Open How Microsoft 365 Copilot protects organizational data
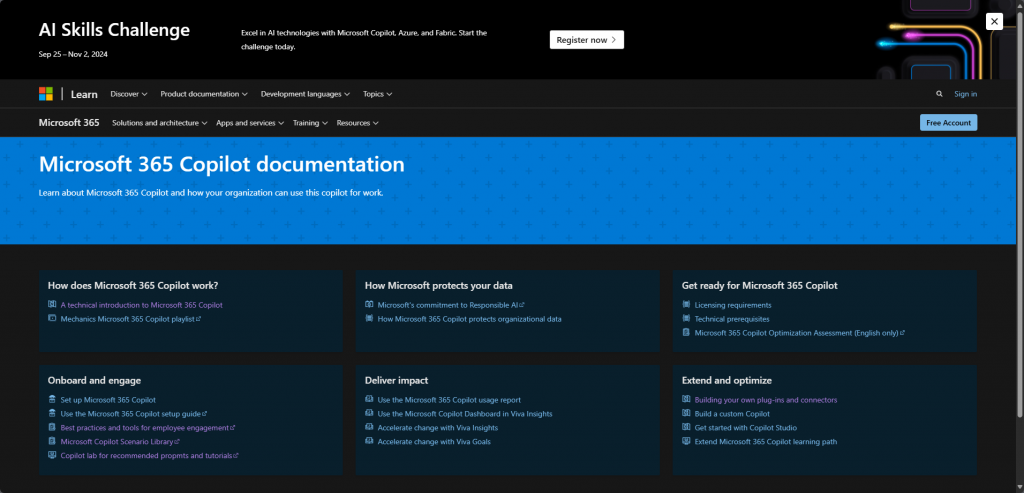The width and height of the screenshot is (1024, 493). pyautogui.click(x=470, y=319)
